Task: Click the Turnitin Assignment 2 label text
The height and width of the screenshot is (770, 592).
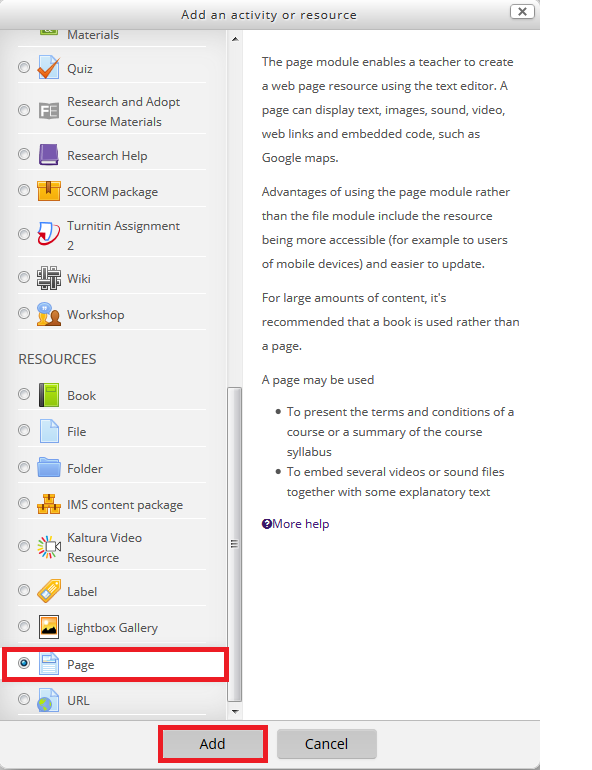Action: pos(124,235)
